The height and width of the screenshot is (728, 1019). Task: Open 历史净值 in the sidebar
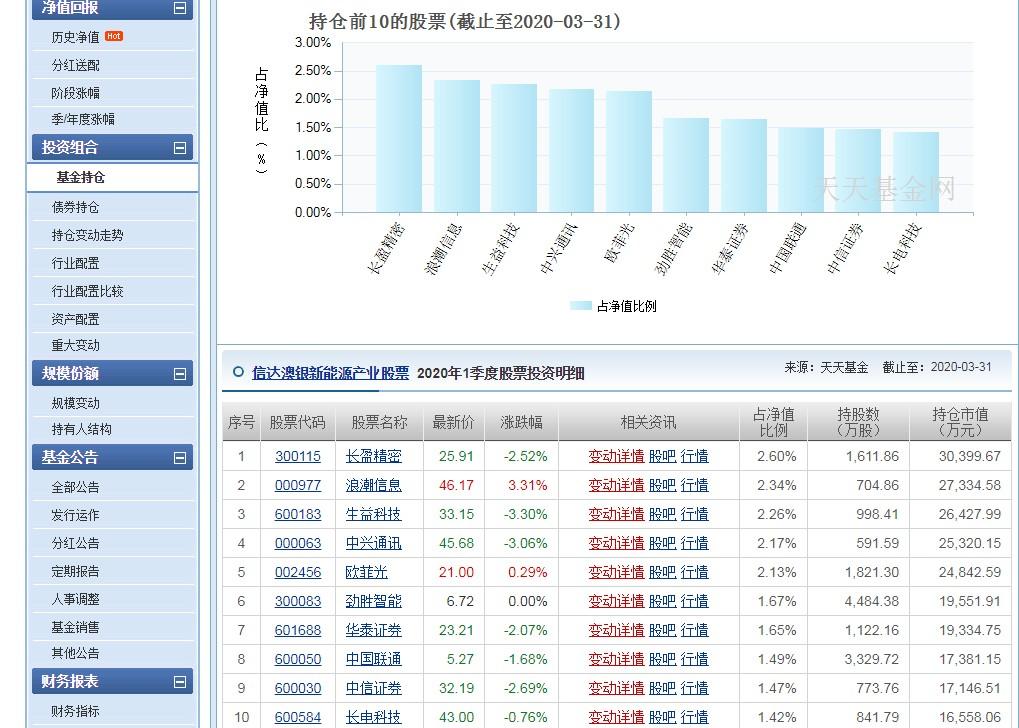pyautogui.click(x=75, y=38)
